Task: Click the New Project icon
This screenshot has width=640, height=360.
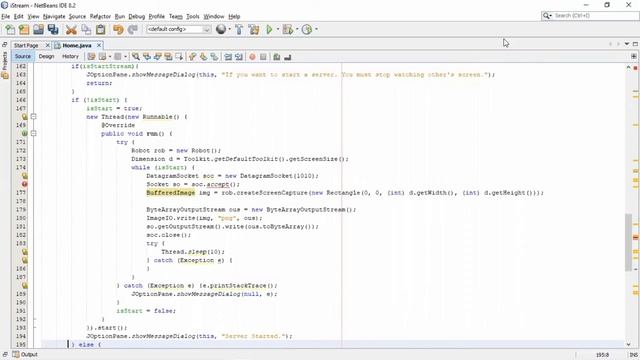Action: [24, 29]
